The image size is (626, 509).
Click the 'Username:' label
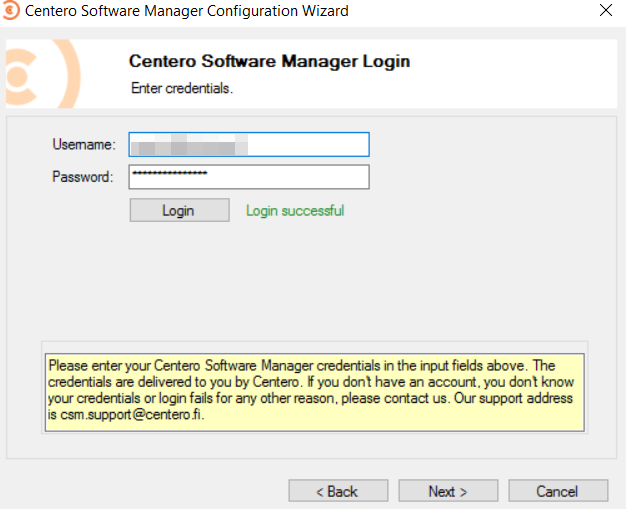(84, 144)
